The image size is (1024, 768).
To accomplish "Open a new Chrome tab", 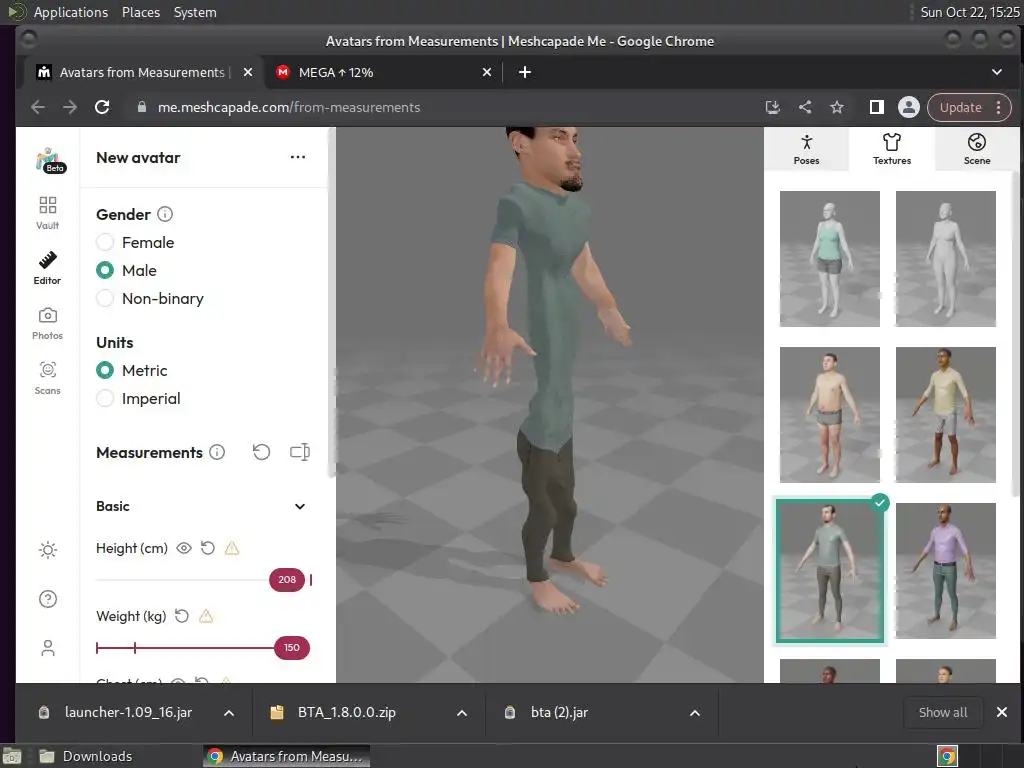I will point(524,72).
